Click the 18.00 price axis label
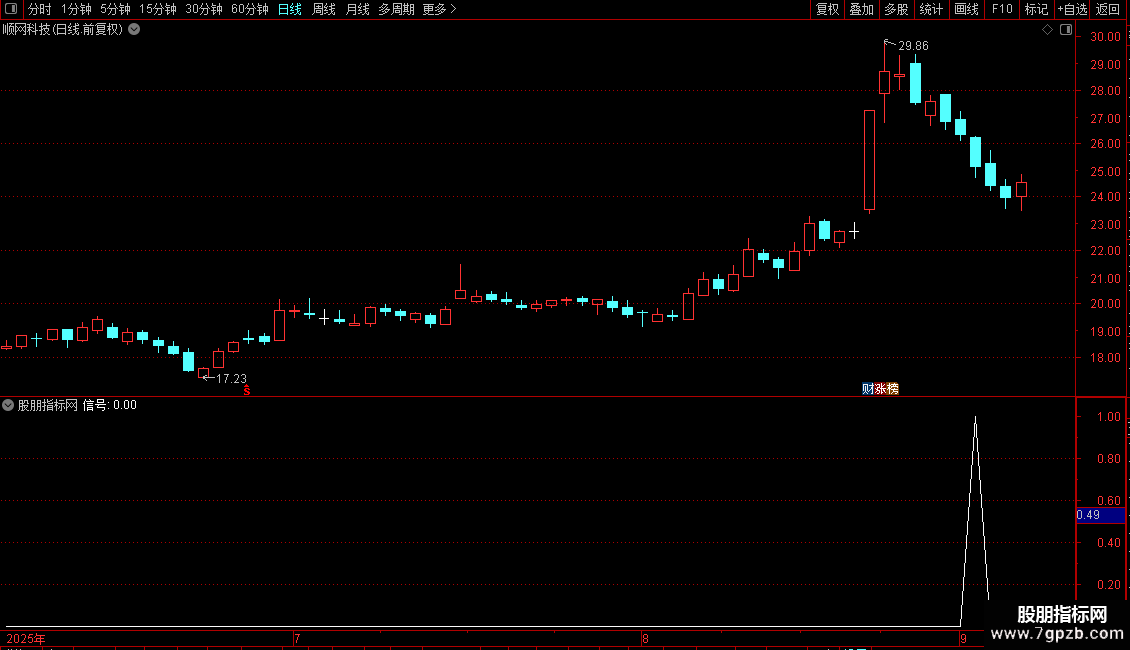 (x=1105, y=358)
